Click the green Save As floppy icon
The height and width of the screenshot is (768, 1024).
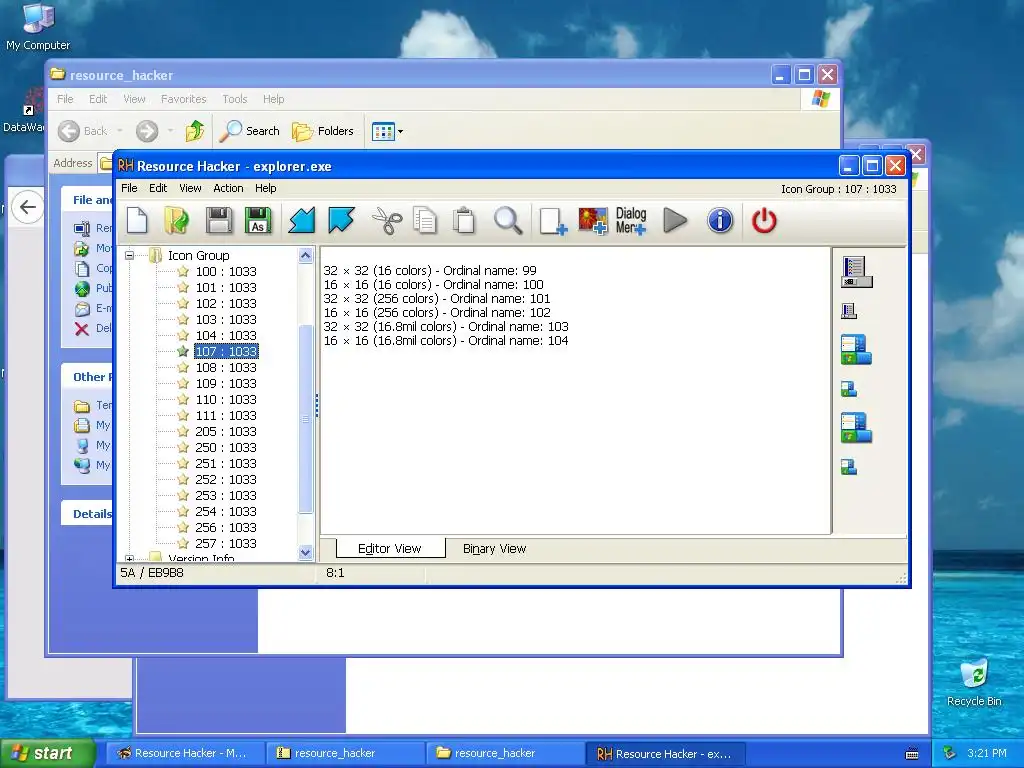[258, 221]
